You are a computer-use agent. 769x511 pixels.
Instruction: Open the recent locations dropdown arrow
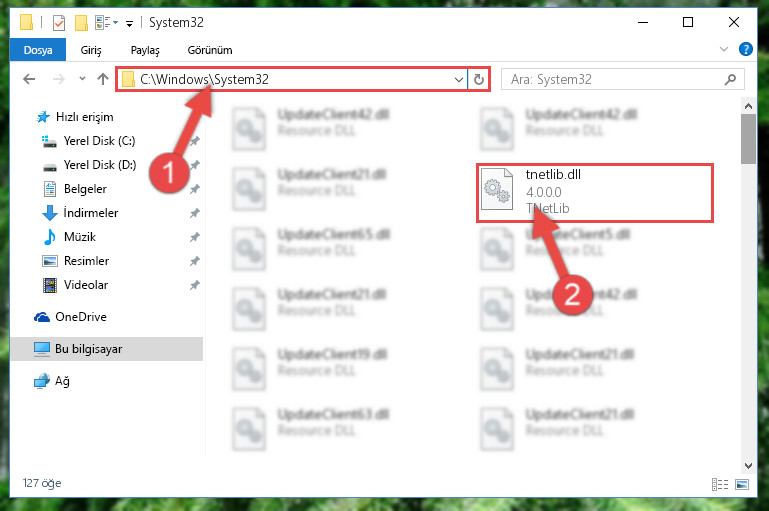pos(82,78)
